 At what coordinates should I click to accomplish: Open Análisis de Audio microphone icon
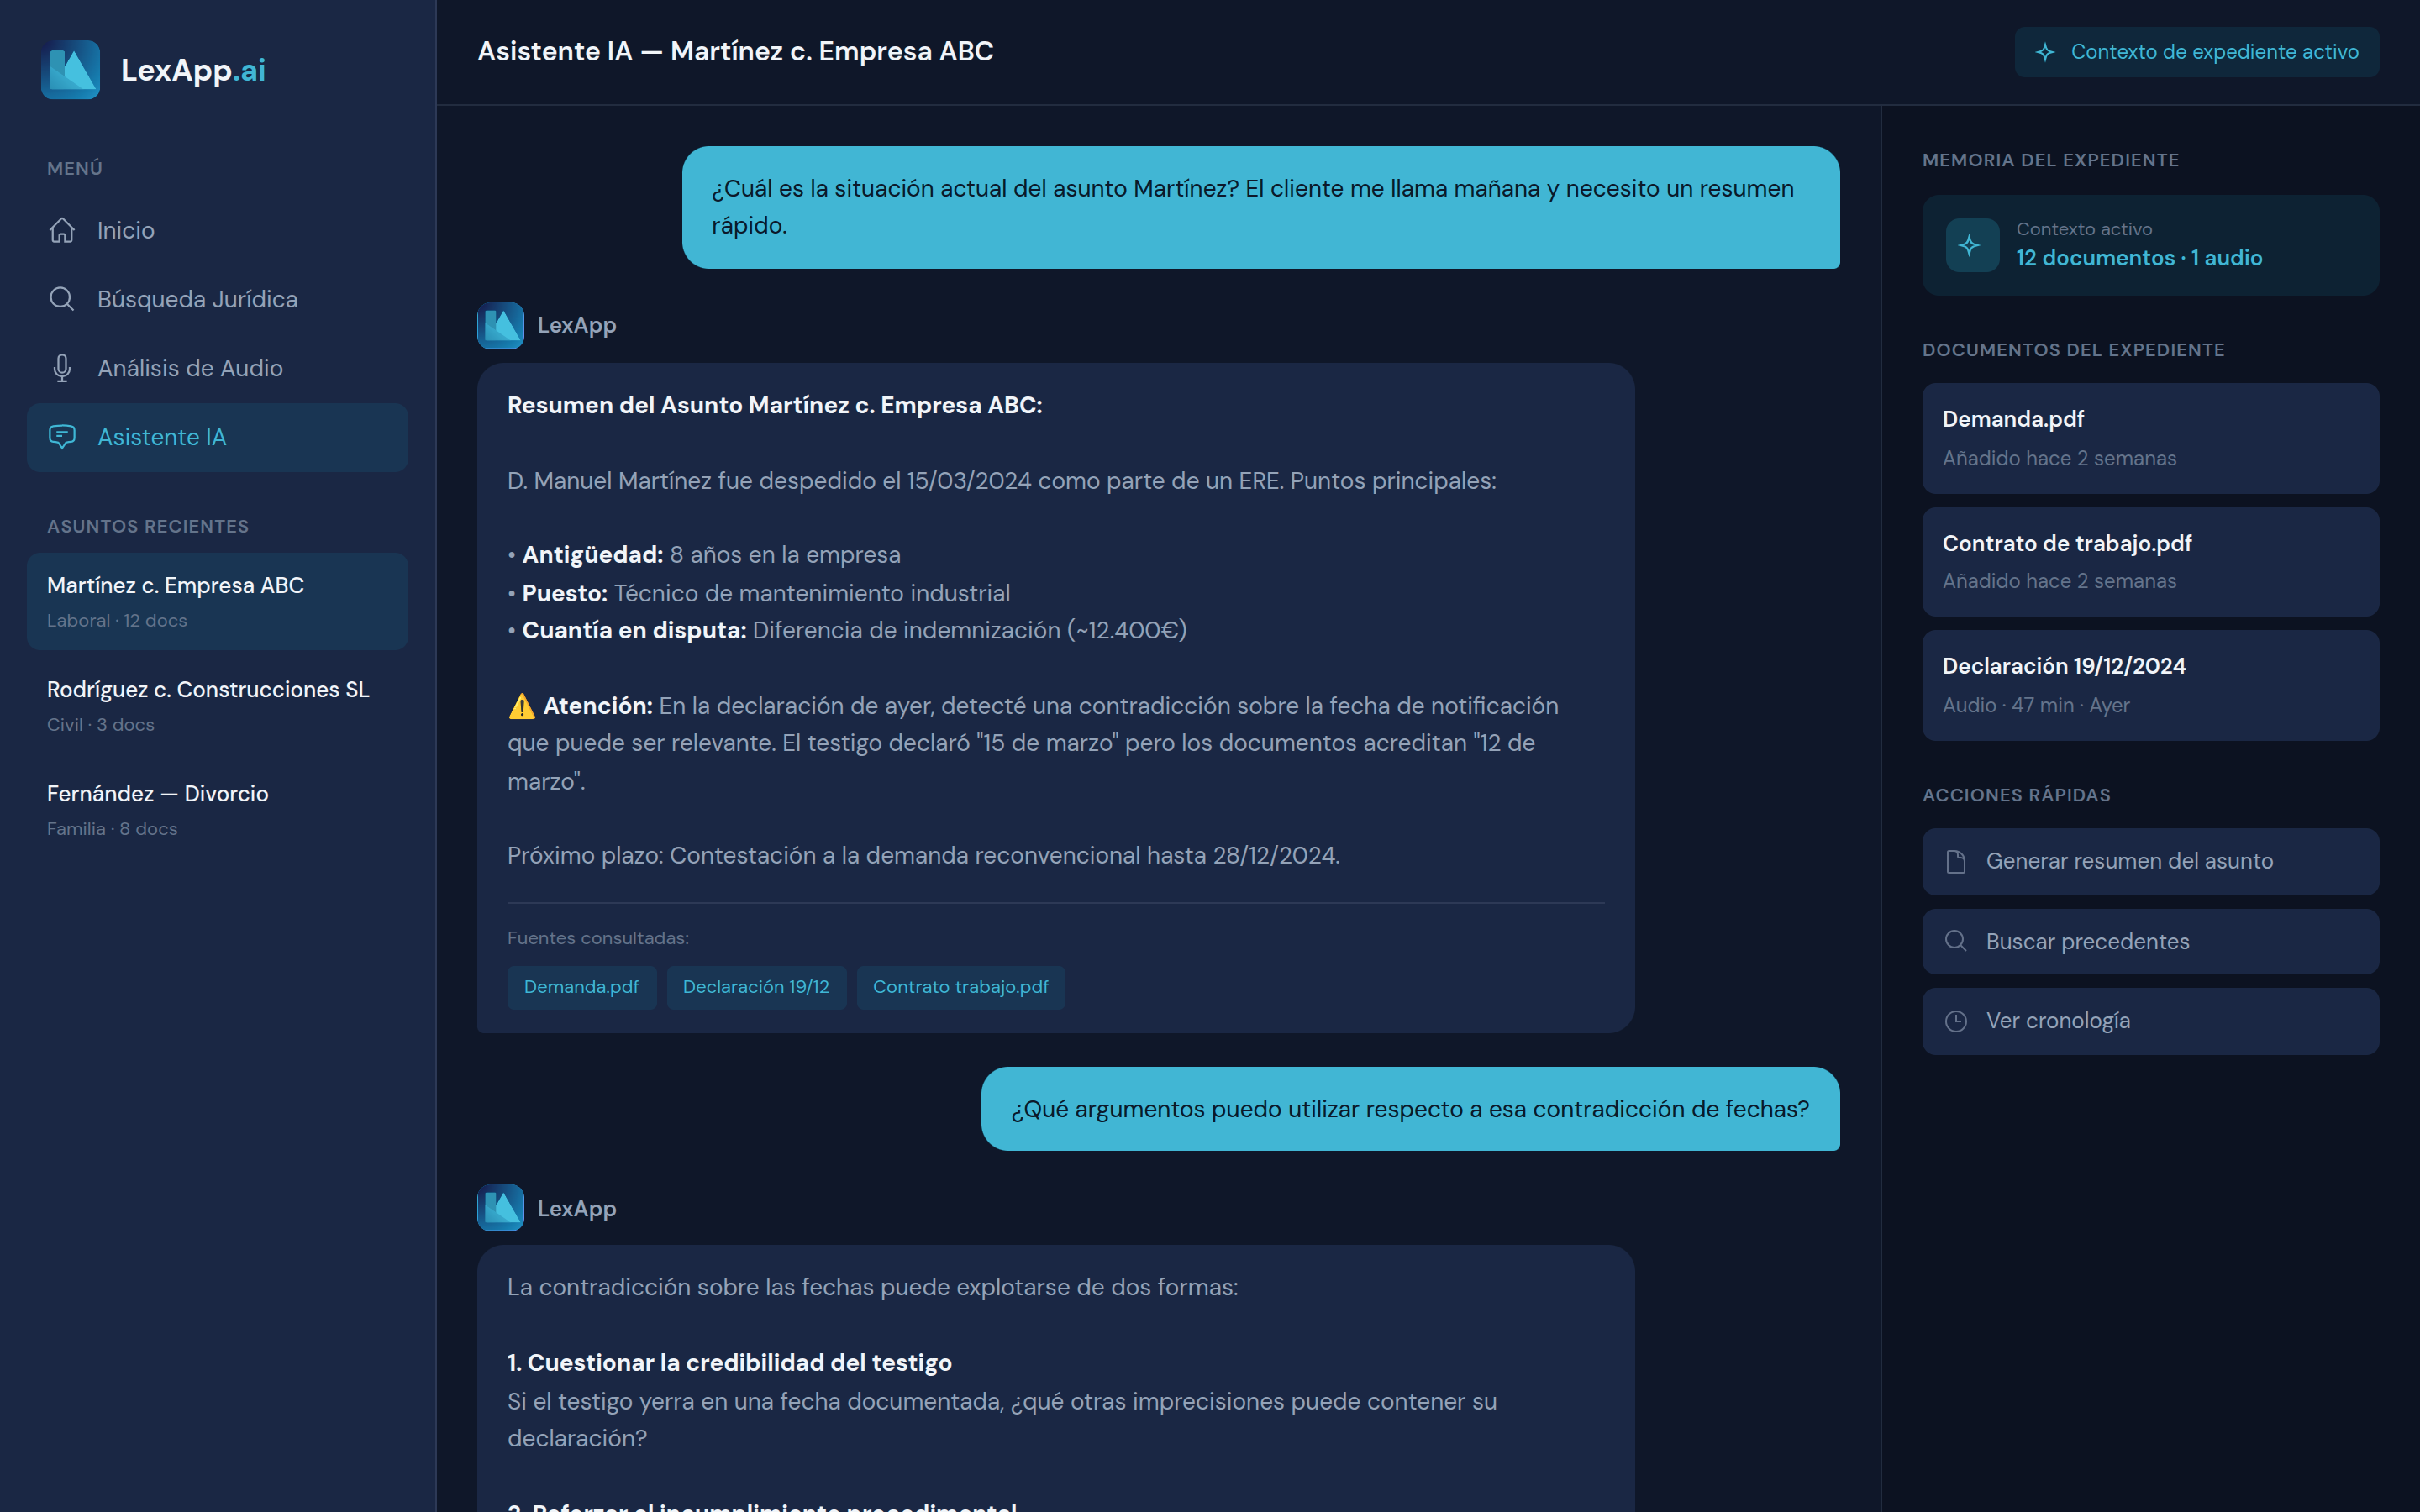[62, 368]
